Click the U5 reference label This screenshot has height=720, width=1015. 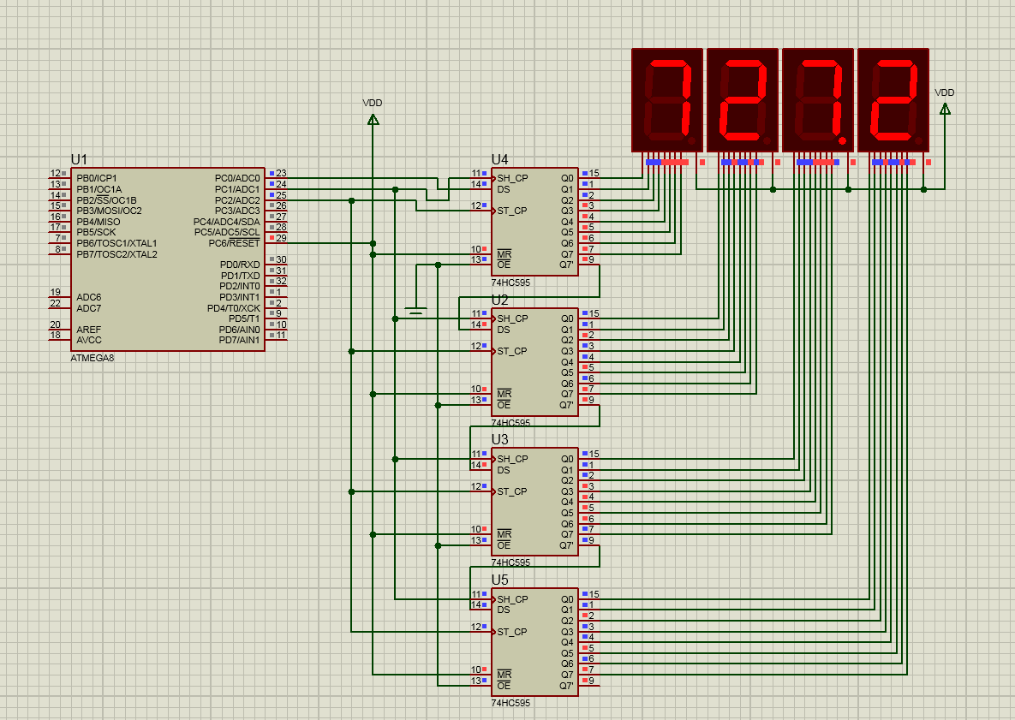tap(500, 580)
